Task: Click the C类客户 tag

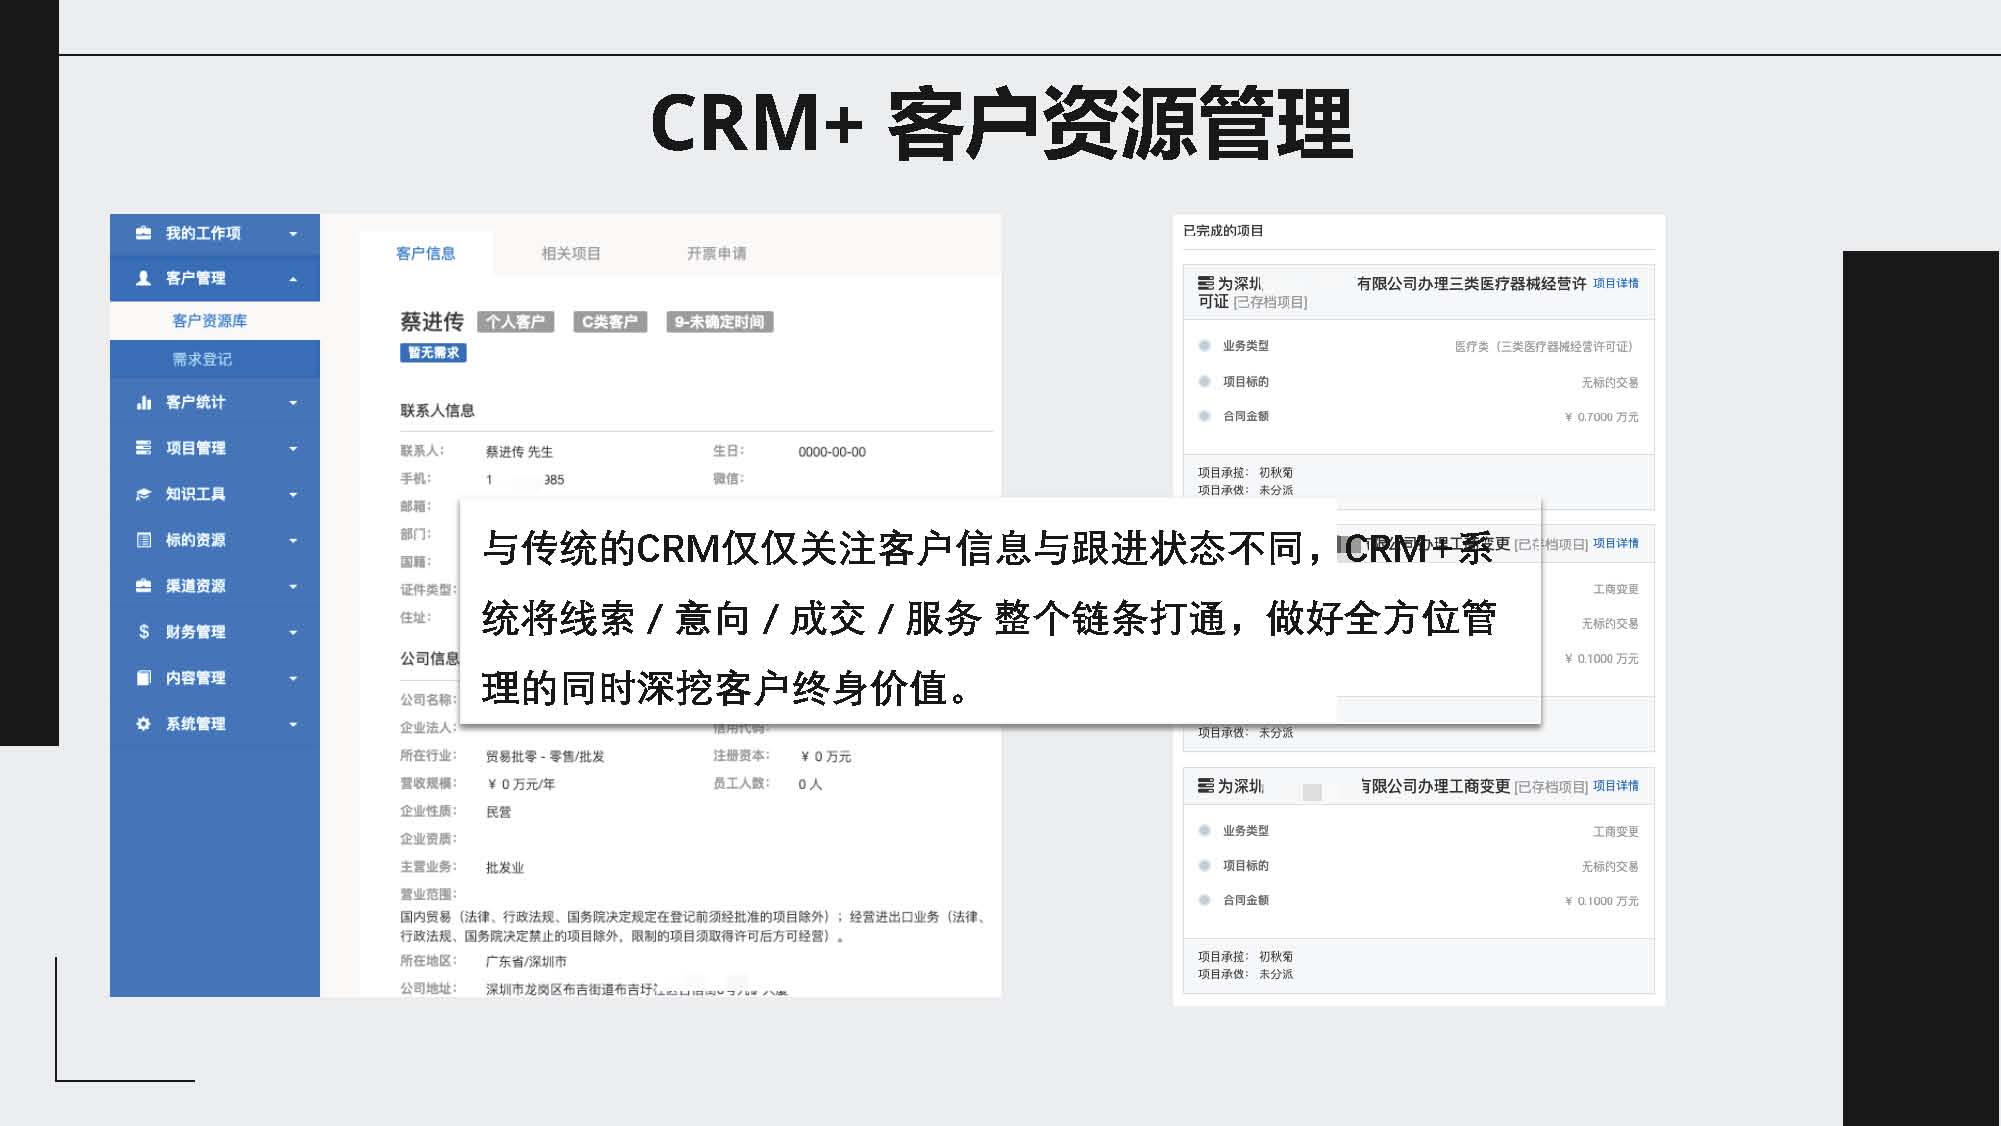Action: (609, 322)
